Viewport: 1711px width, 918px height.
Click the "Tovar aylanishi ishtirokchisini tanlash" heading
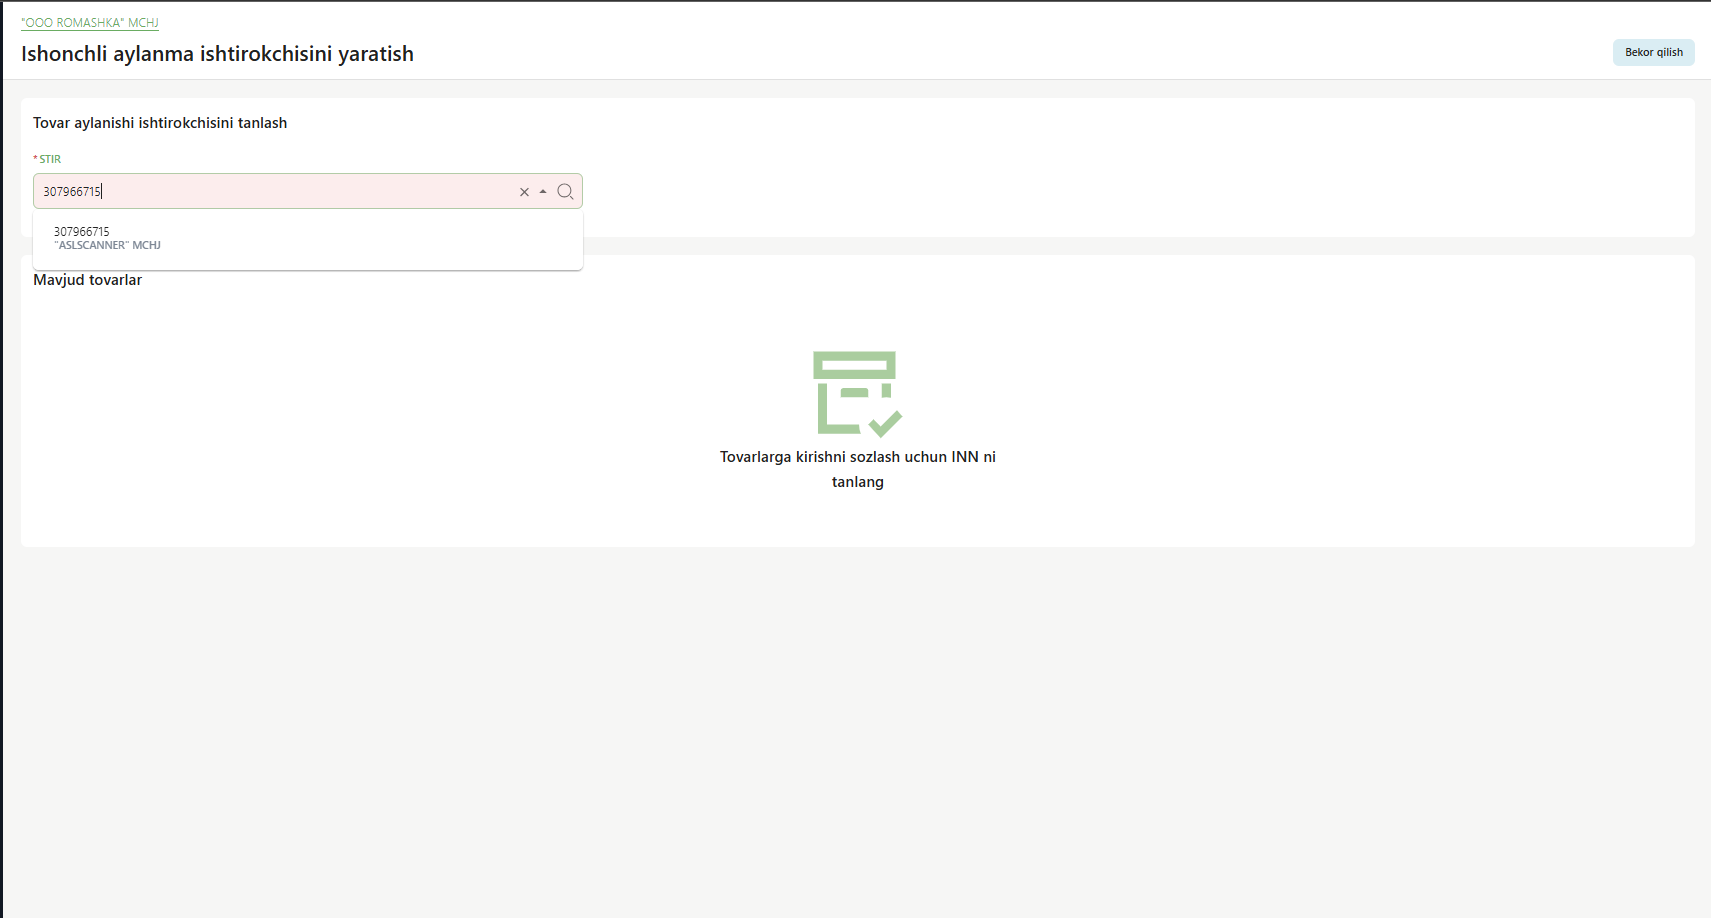click(160, 123)
